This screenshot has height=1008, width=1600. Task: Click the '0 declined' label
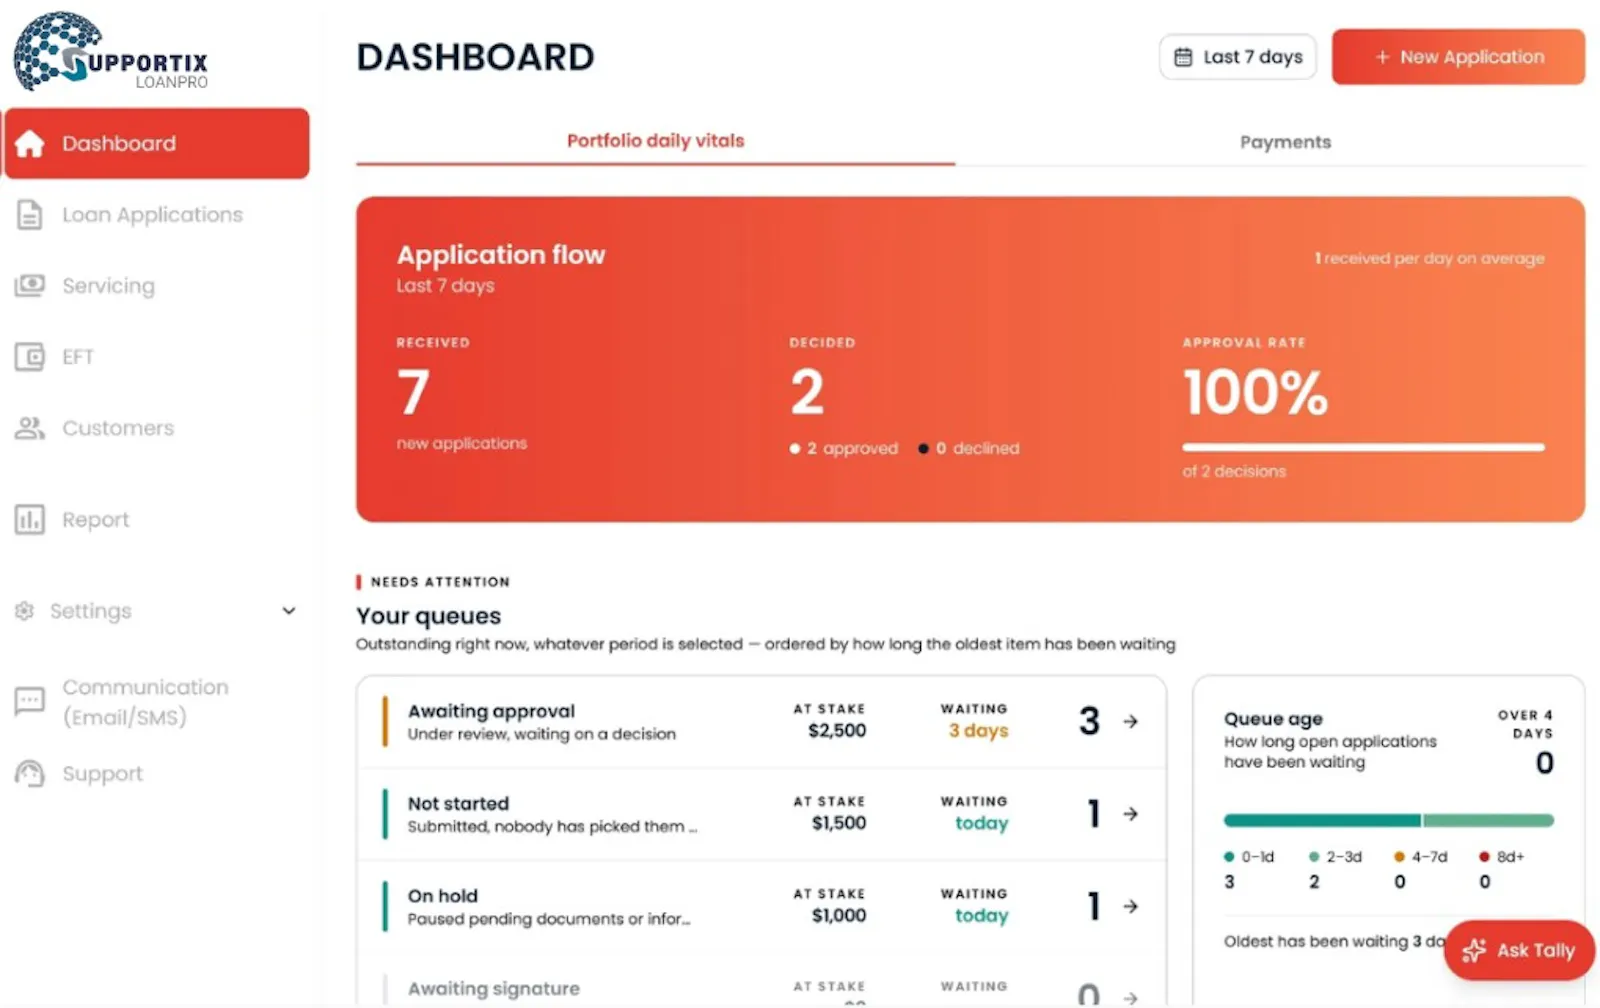click(x=977, y=449)
